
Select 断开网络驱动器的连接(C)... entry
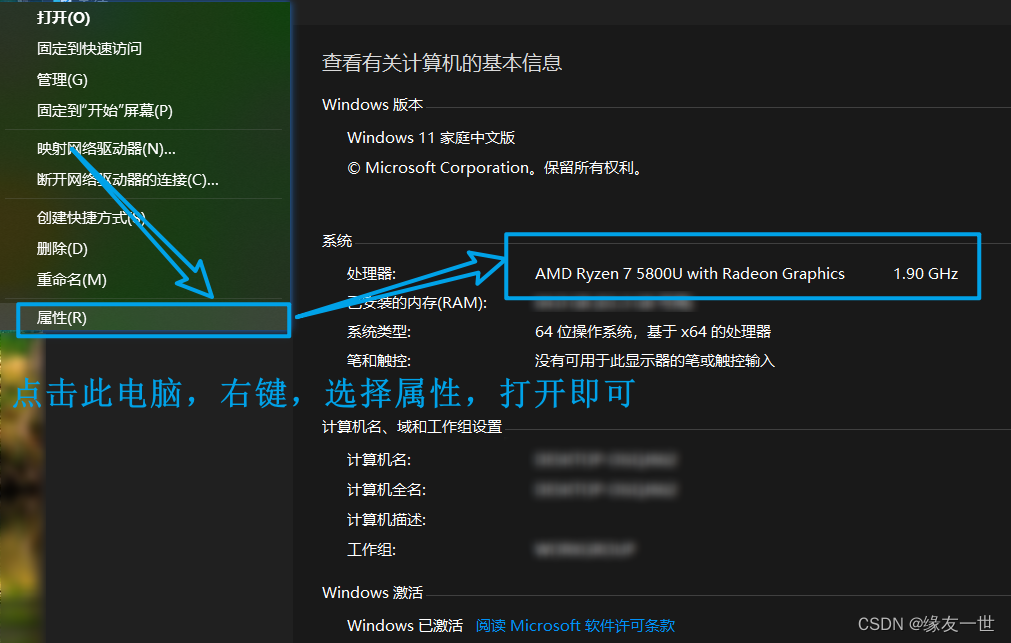(x=128, y=179)
